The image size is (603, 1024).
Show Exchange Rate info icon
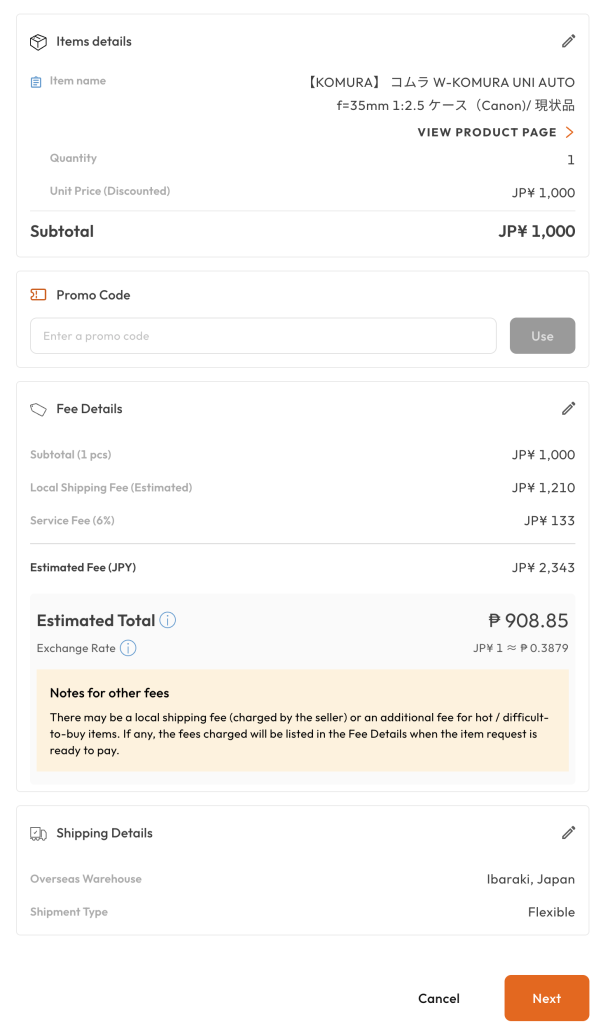pyautogui.click(x=128, y=648)
